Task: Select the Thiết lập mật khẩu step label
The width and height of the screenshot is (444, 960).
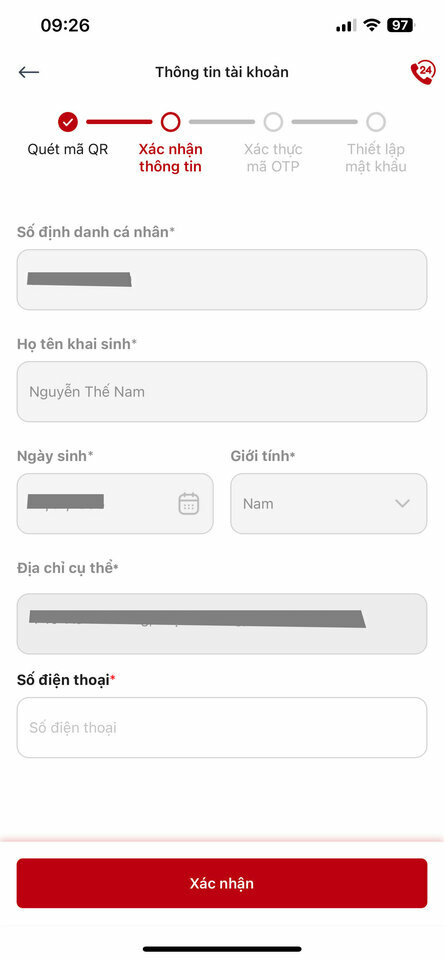Action: [x=375, y=157]
